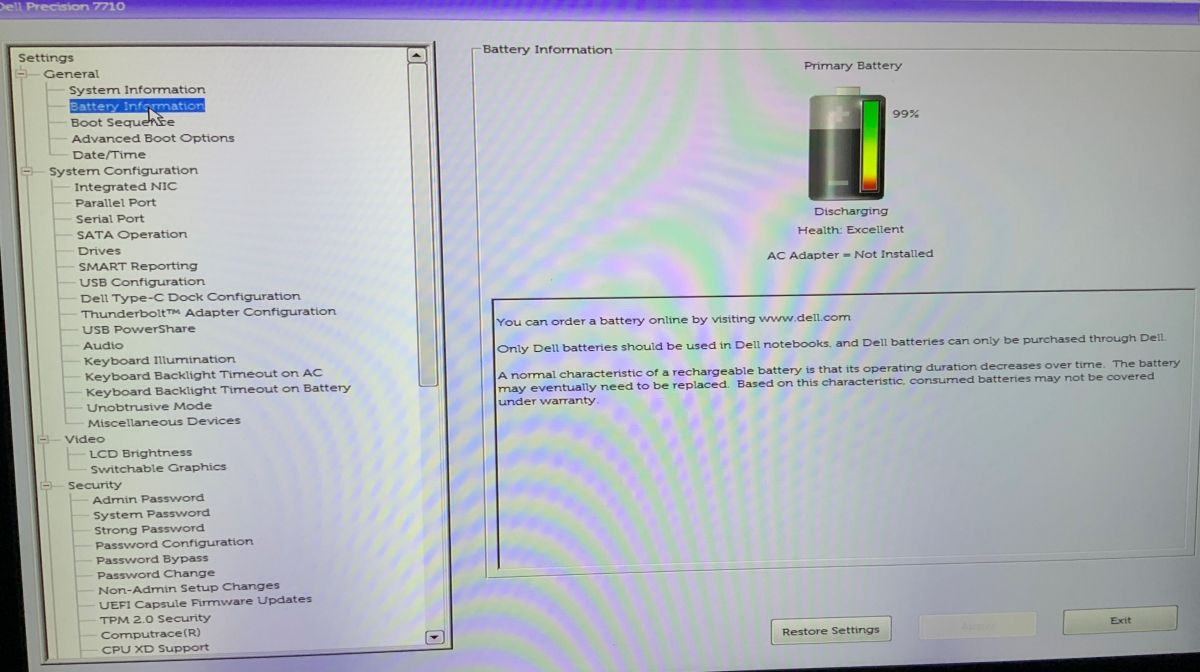The image size is (1200, 672).
Task: Open USB Configuration
Action: 142,282
